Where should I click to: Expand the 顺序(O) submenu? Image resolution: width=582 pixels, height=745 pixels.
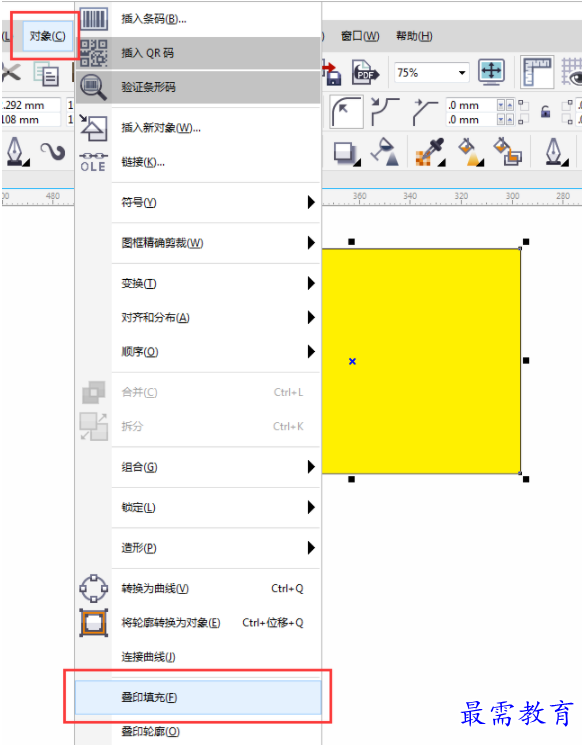[x=198, y=352]
